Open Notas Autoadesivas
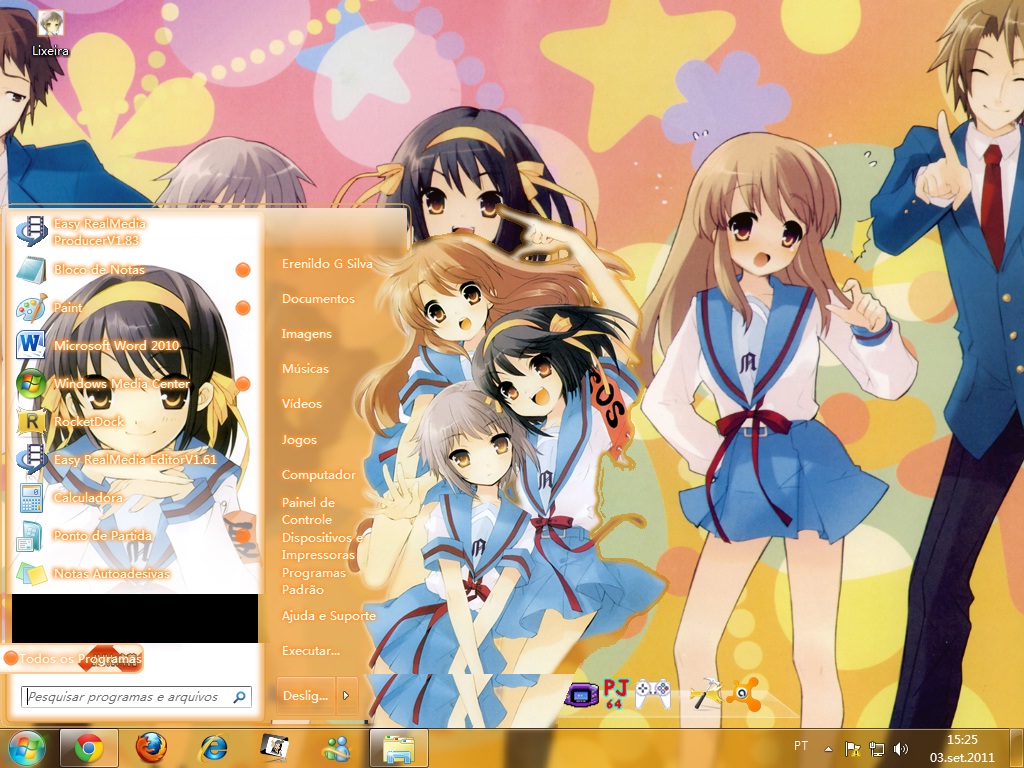The width and height of the screenshot is (1024, 768). click(106, 573)
